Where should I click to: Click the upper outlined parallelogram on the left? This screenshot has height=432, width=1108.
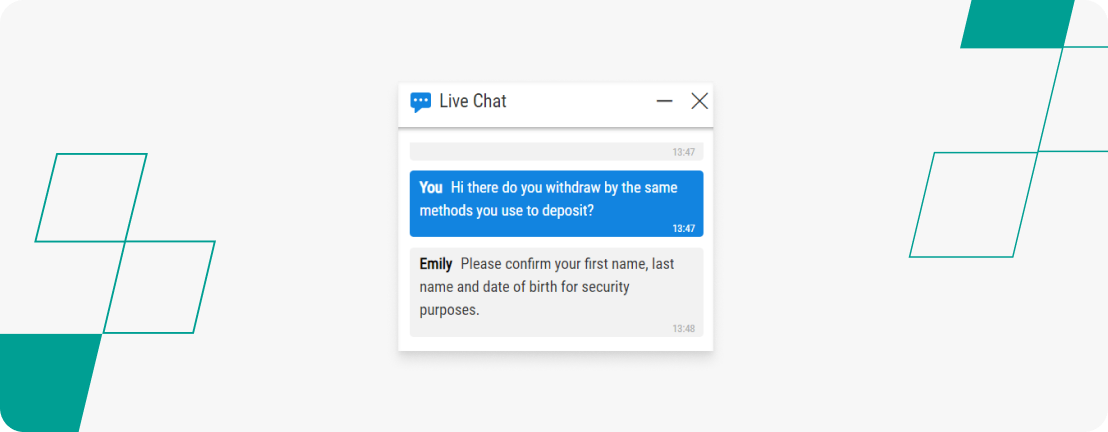point(90,197)
